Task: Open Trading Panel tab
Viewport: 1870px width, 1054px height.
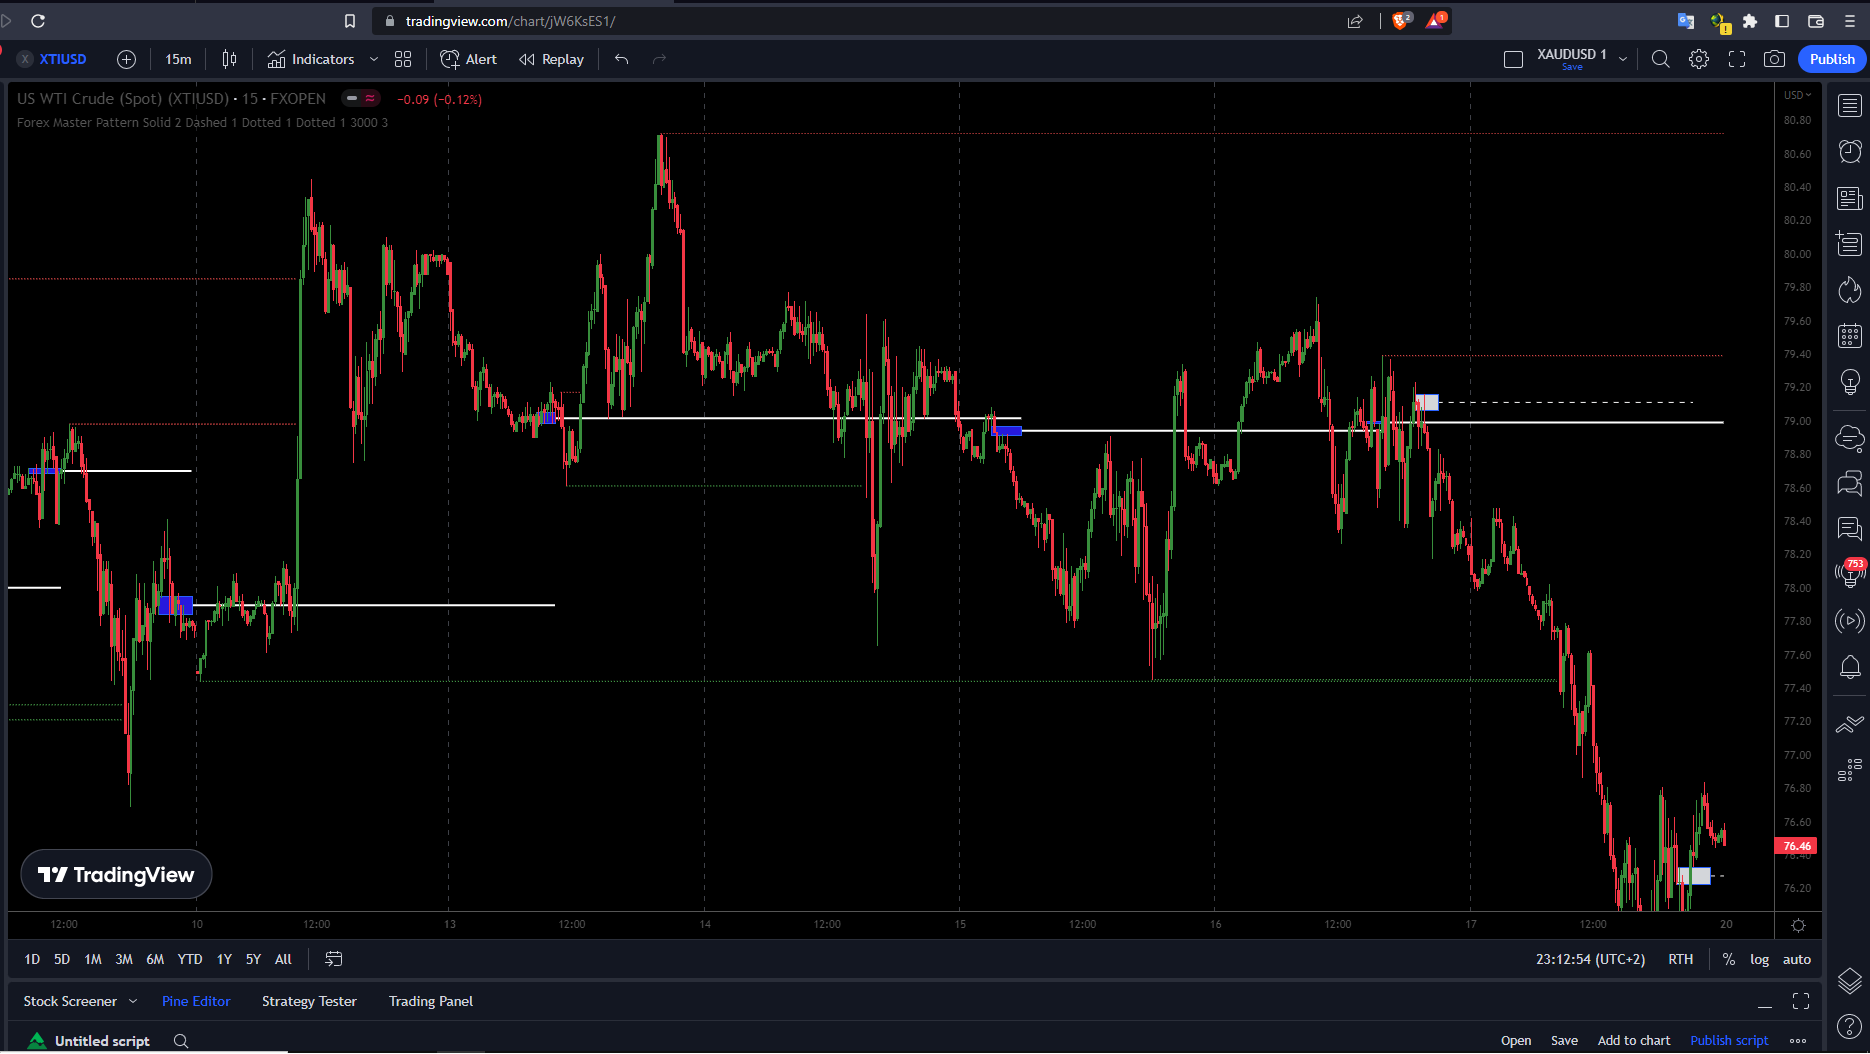Action: point(431,1001)
